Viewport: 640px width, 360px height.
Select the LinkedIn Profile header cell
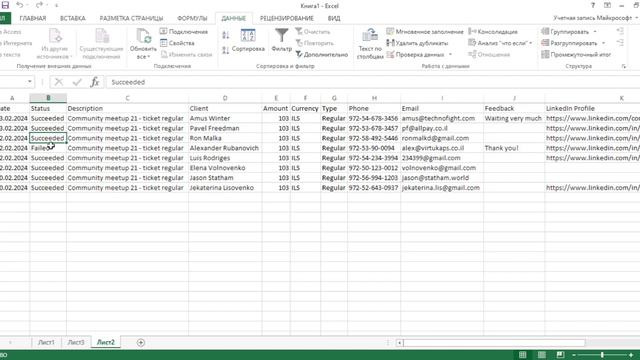point(592,108)
